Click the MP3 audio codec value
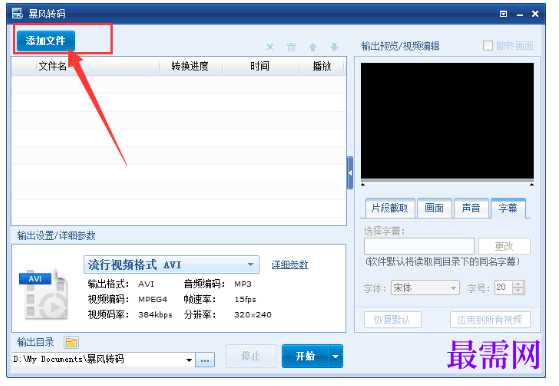The image size is (559, 386). pyautogui.click(x=243, y=284)
